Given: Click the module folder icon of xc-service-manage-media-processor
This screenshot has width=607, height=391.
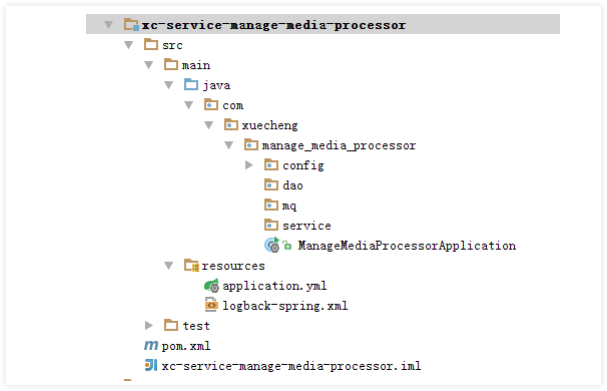Looking at the screenshot, I should pos(131,25).
